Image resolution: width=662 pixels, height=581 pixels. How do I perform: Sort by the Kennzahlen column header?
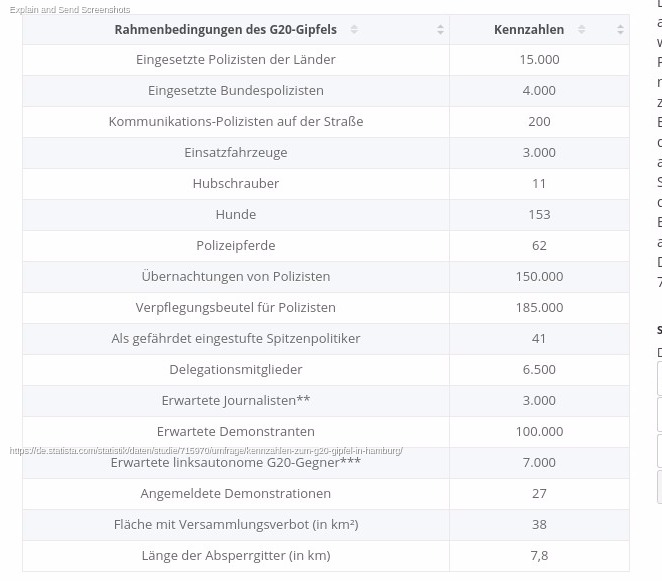click(529, 30)
